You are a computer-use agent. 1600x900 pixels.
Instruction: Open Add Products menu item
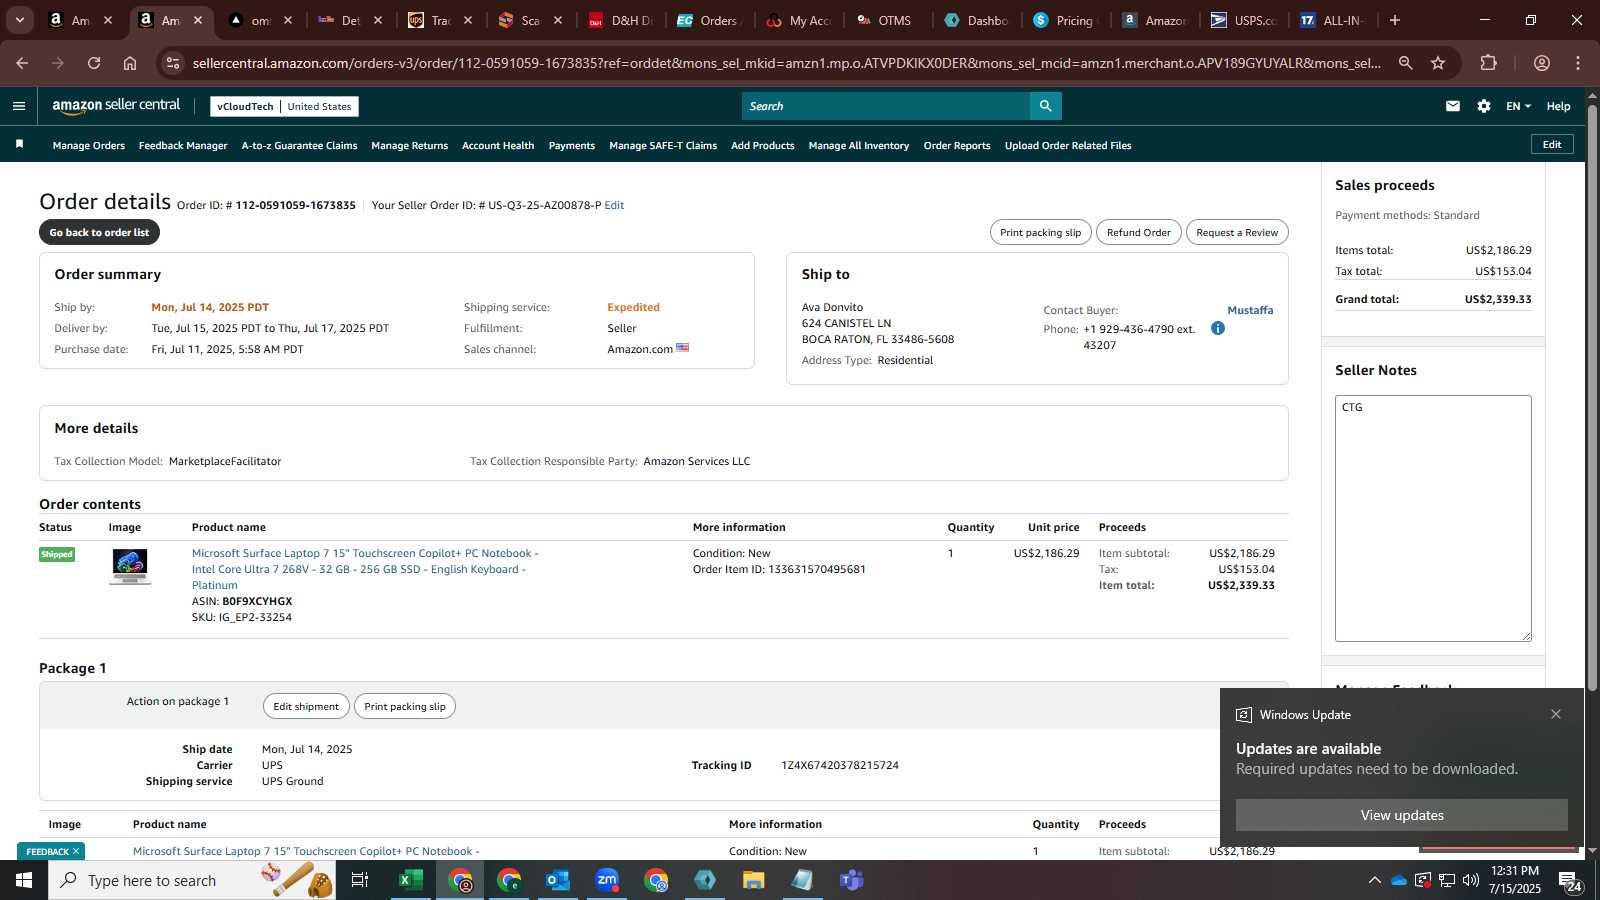(763, 146)
